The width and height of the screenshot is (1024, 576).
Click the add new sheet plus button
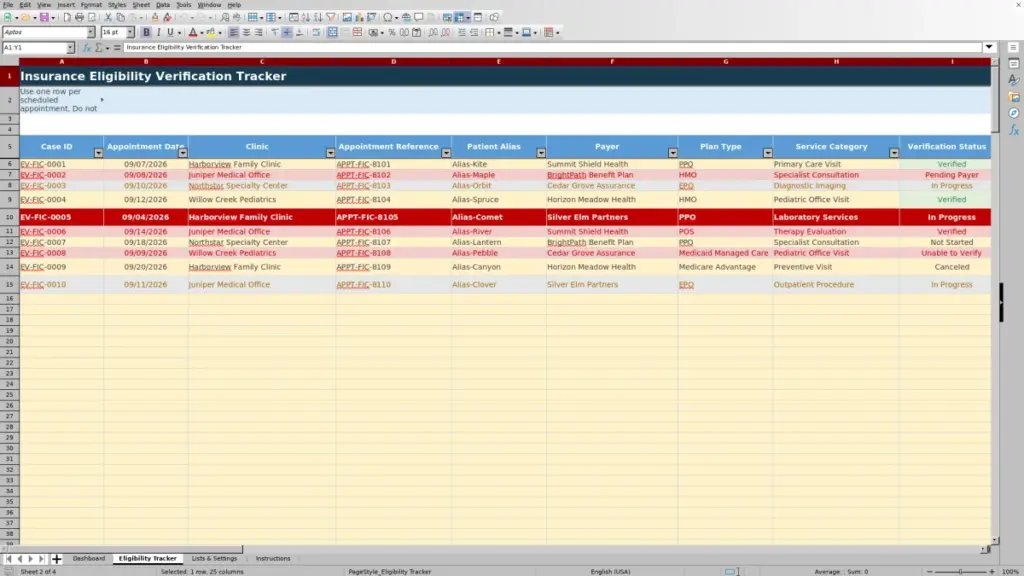[56, 558]
